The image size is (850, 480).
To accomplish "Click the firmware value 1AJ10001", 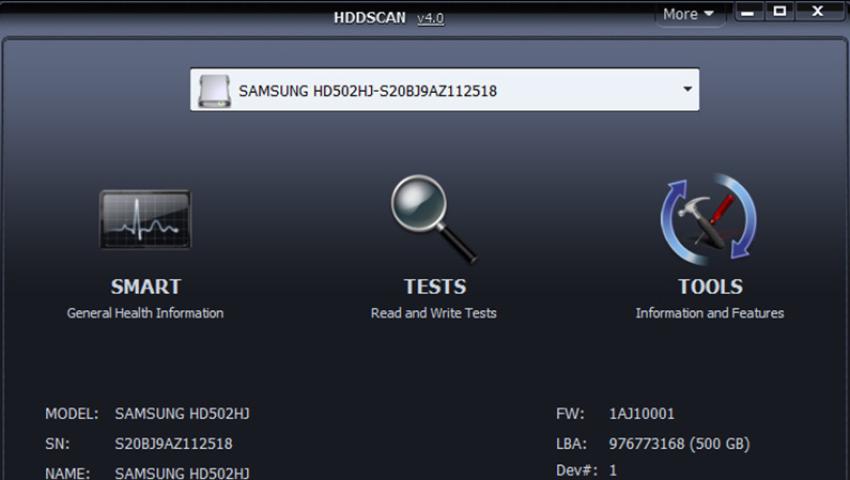I will 641,413.
